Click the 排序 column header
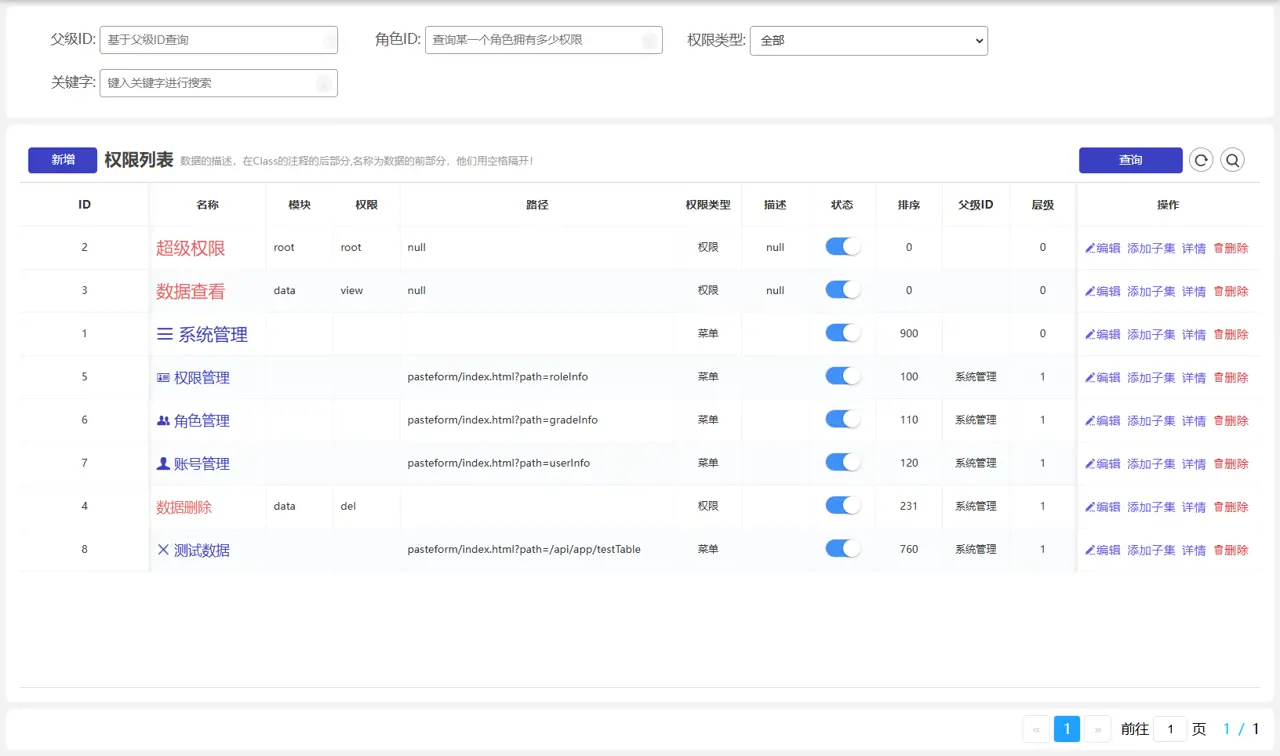 (x=909, y=204)
